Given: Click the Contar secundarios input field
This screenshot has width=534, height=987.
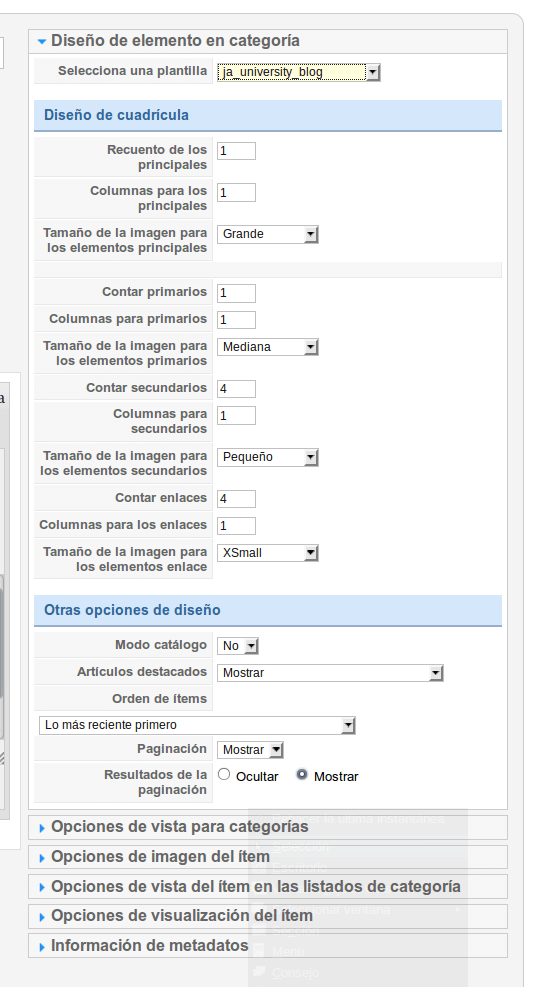Looking at the screenshot, I should coord(237,389).
